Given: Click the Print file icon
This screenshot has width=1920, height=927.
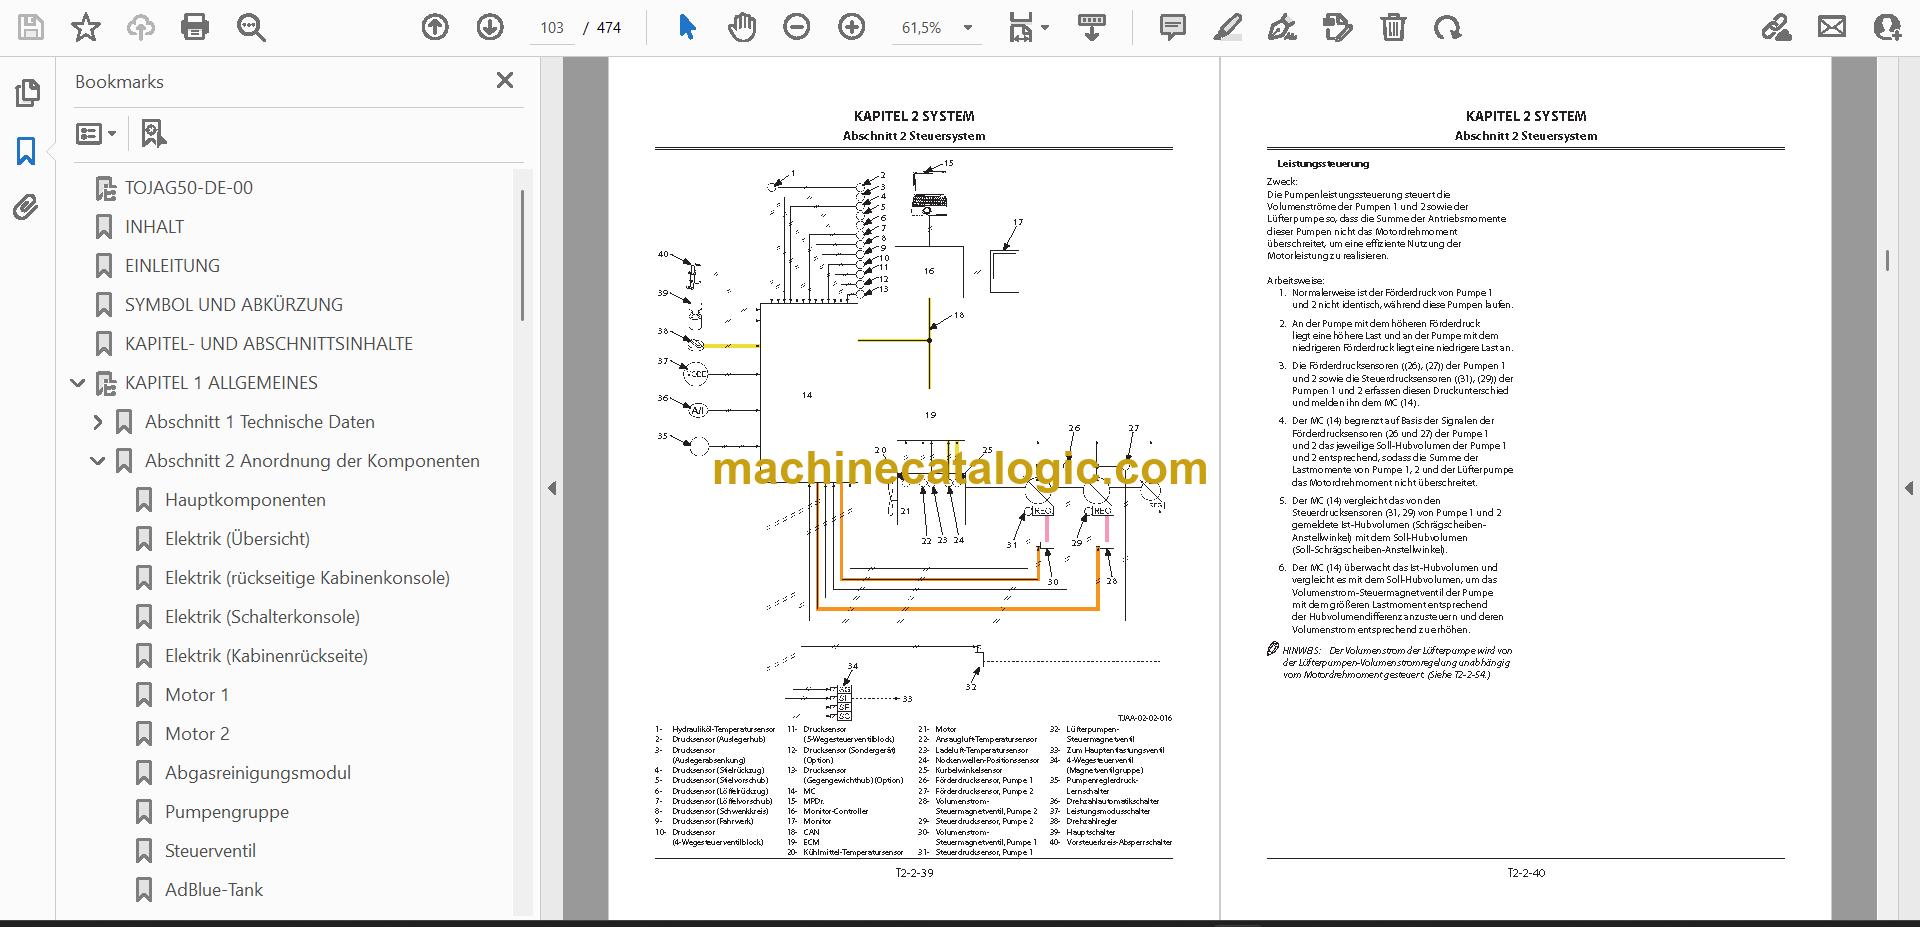Looking at the screenshot, I should click(x=195, y=27).
